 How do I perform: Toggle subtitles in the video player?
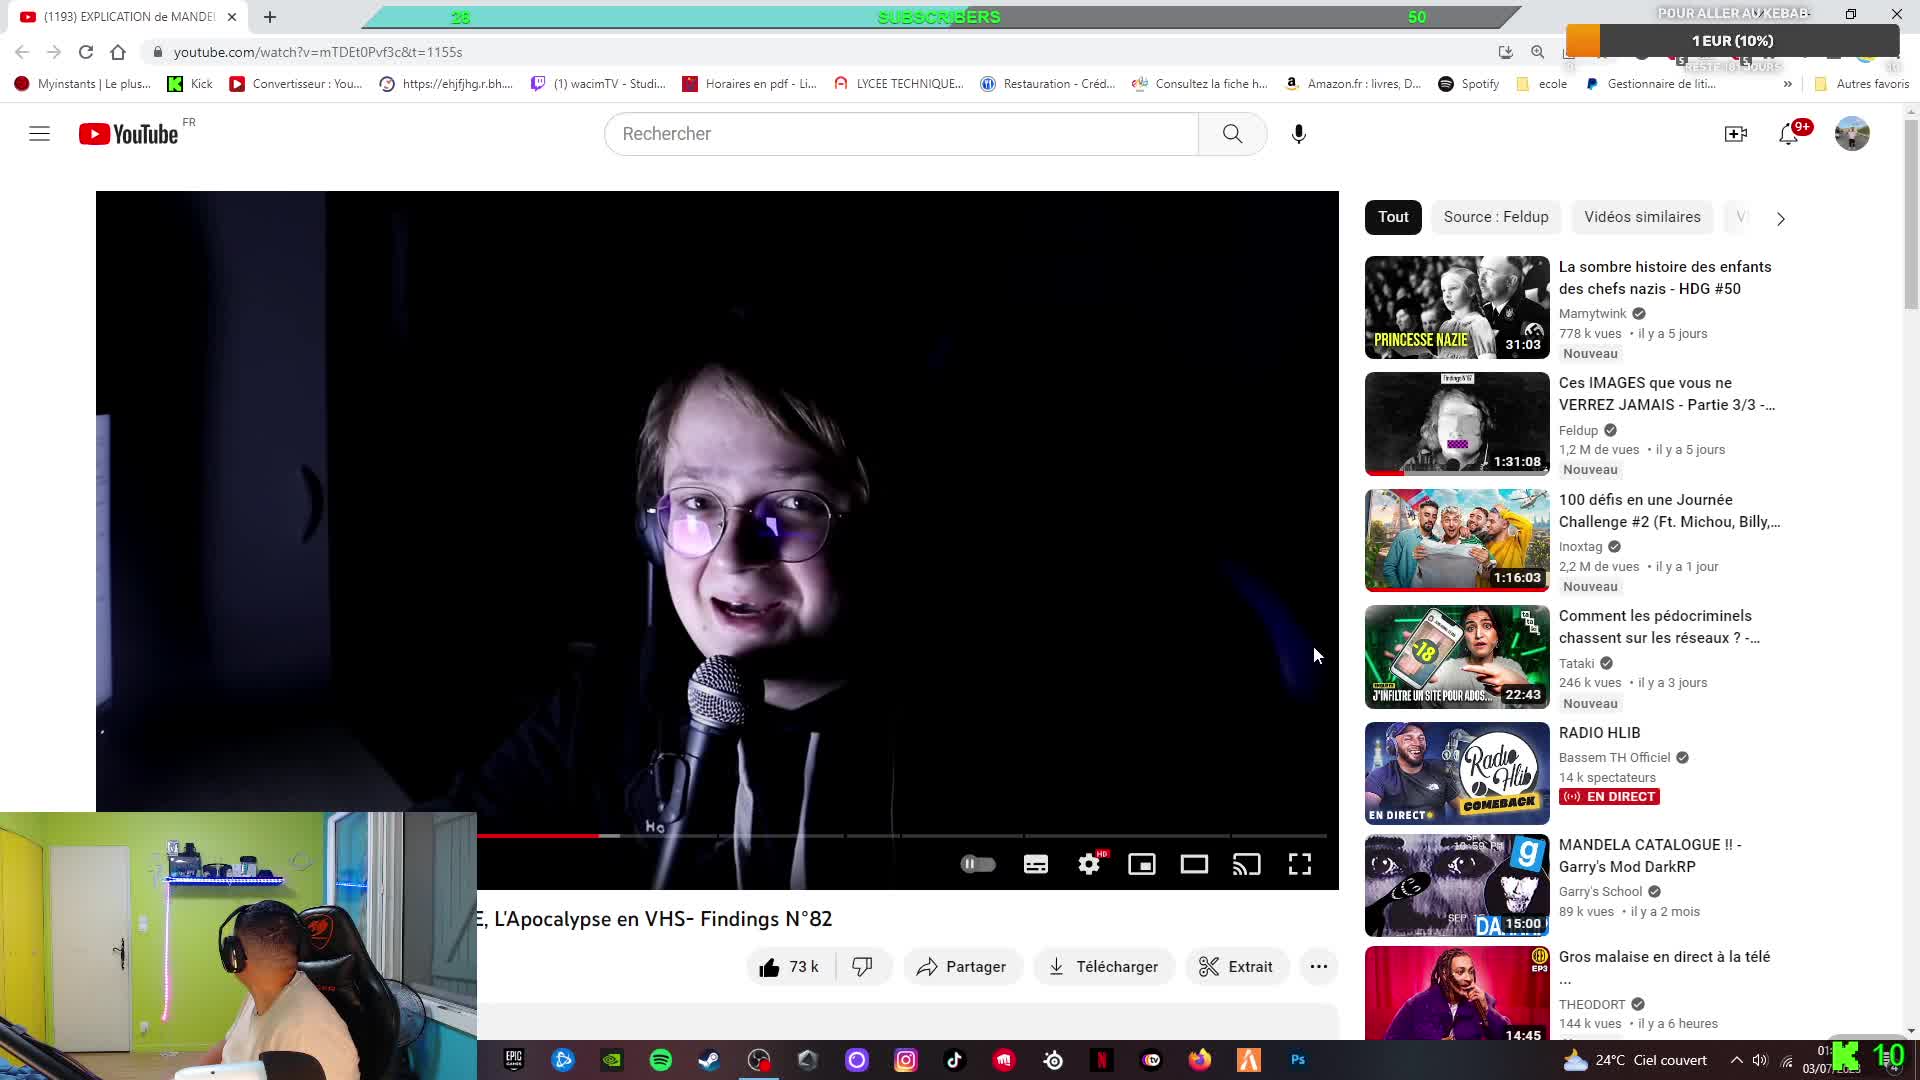[1036, 864]
